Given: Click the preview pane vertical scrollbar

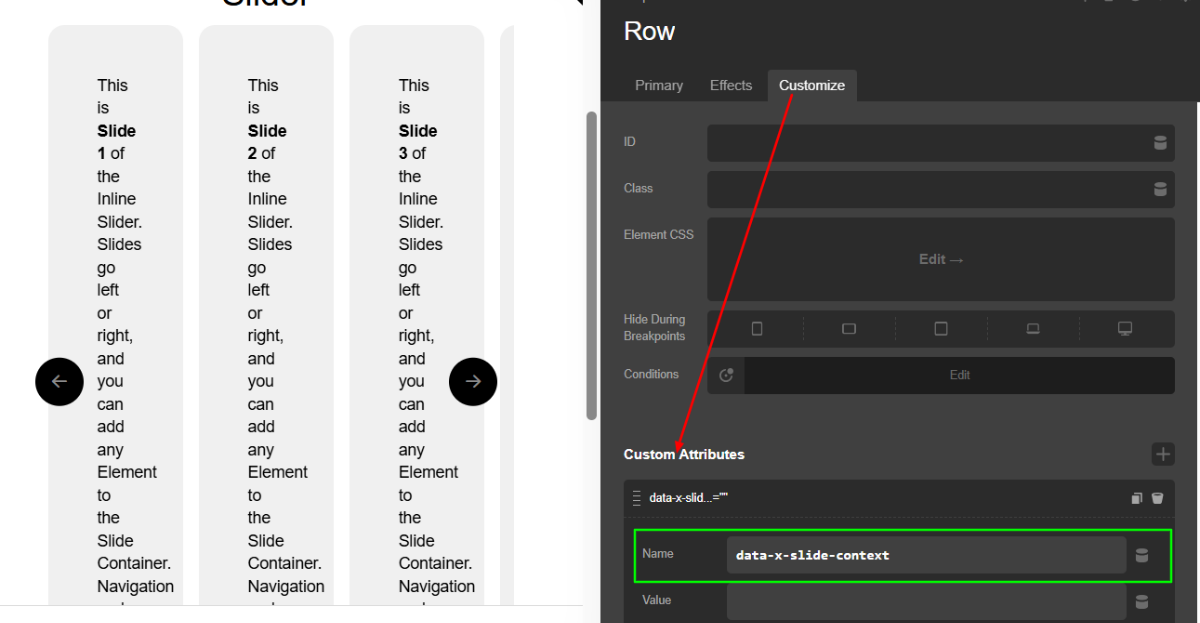Looking at the screenshot, I should pos(591,265).
